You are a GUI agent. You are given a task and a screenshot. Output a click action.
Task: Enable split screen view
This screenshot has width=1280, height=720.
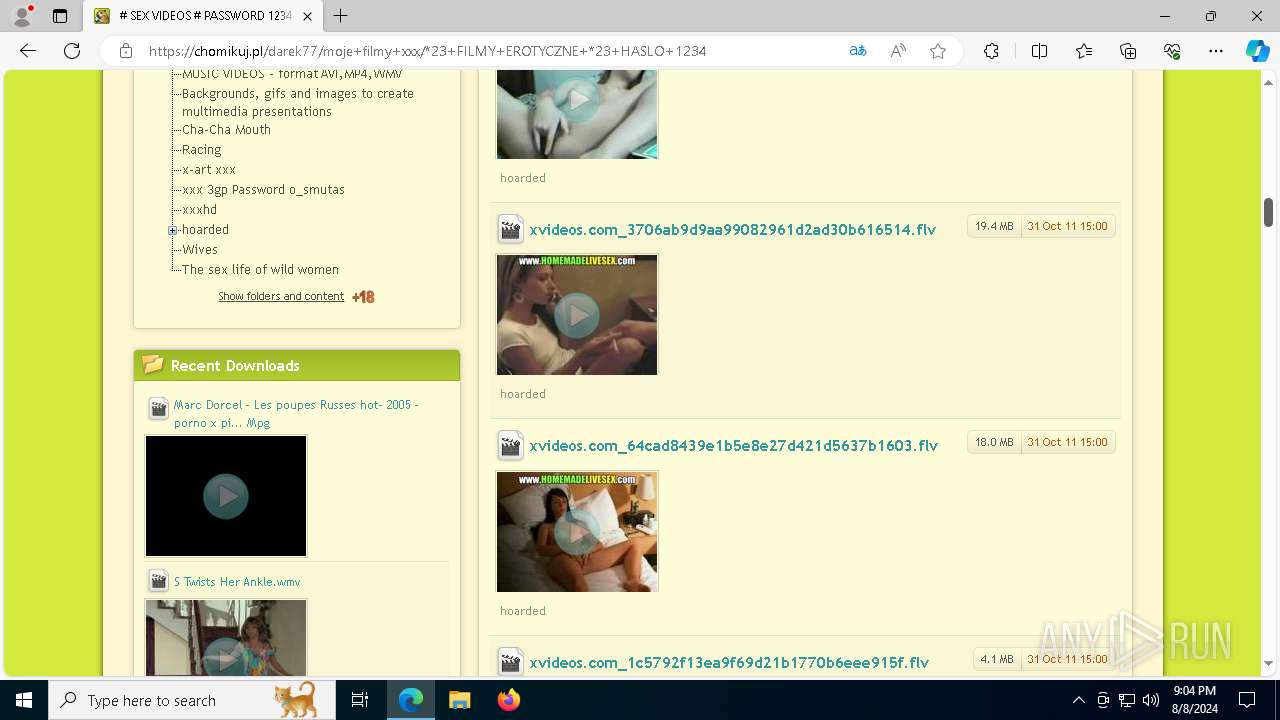point(1039,51)
